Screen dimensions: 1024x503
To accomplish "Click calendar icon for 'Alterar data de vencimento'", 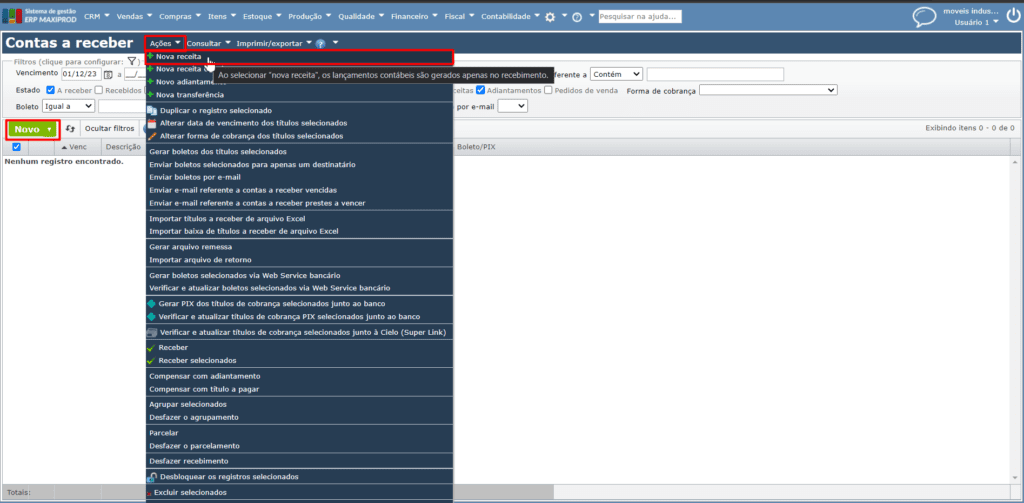I will click(x=152, y=123).
